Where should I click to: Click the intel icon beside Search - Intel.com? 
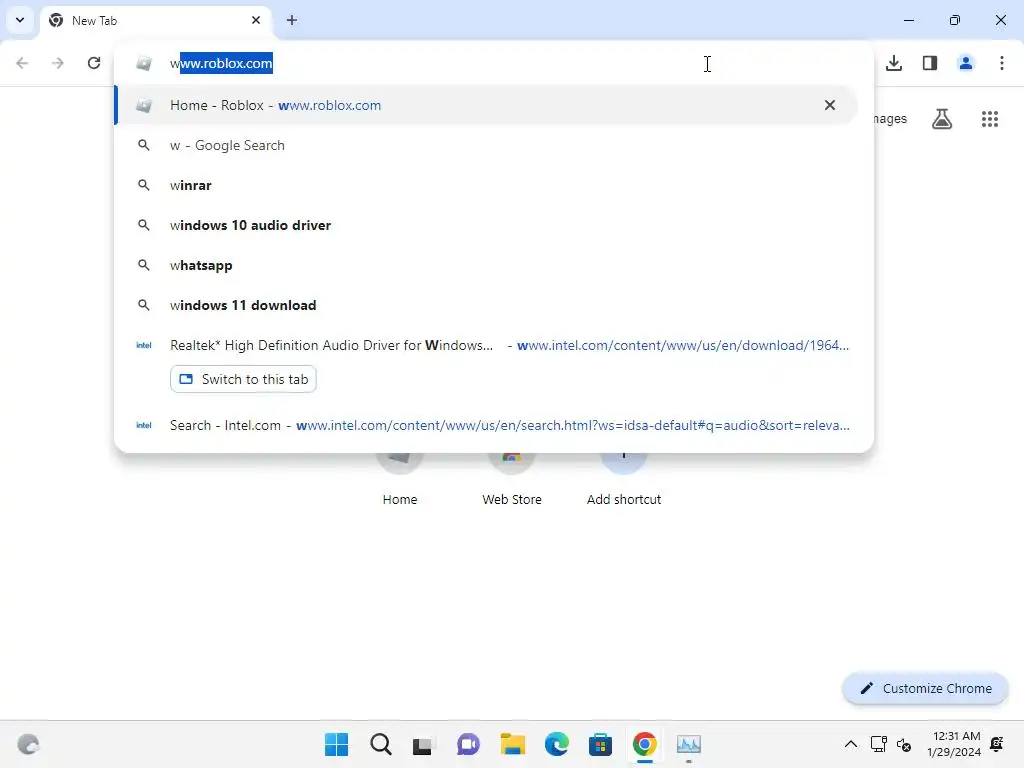(144, 425)
